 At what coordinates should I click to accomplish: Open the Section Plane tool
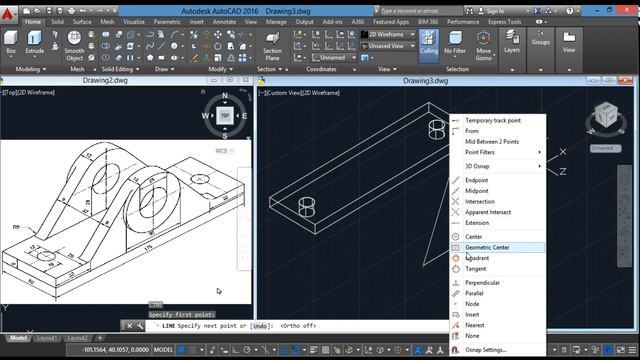point(272,47)
